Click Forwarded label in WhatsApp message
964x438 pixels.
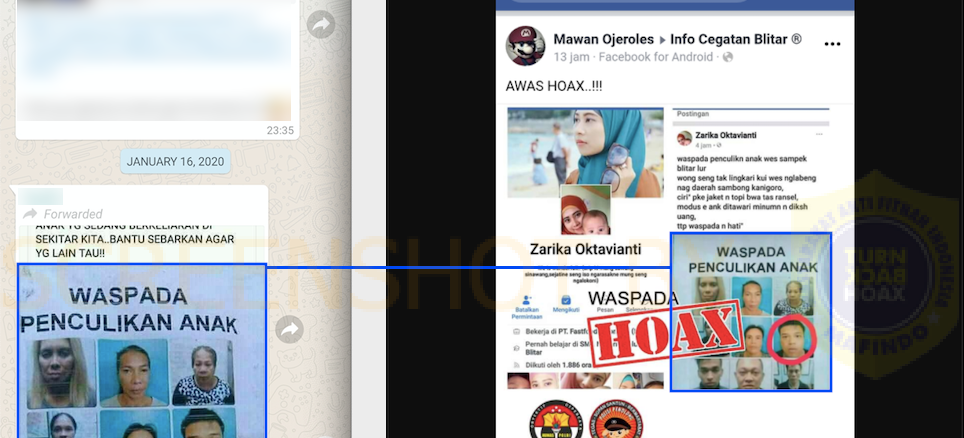tap(73, 214)
